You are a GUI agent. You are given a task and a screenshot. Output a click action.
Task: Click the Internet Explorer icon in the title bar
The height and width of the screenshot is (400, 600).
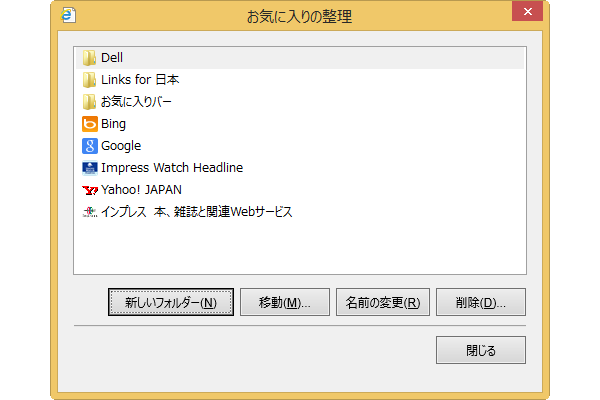pyautogui.click(x=68, y=15)
